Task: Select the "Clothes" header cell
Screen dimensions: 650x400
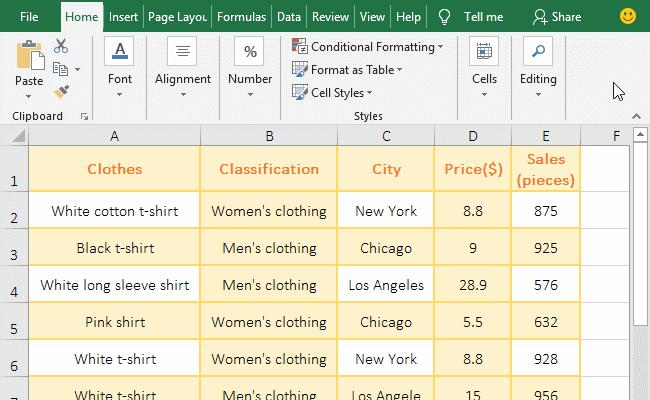Action: 114,169
